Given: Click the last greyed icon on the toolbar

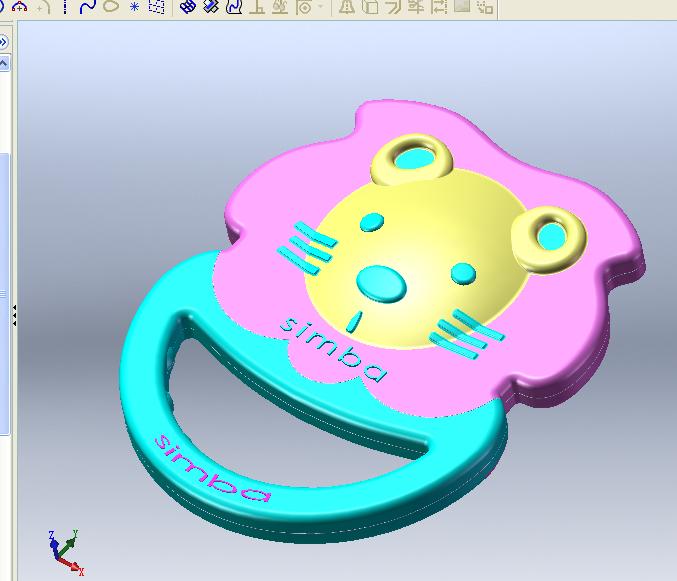Looking at the screenshot, I should pyautogui.click(x=485, y=6).
